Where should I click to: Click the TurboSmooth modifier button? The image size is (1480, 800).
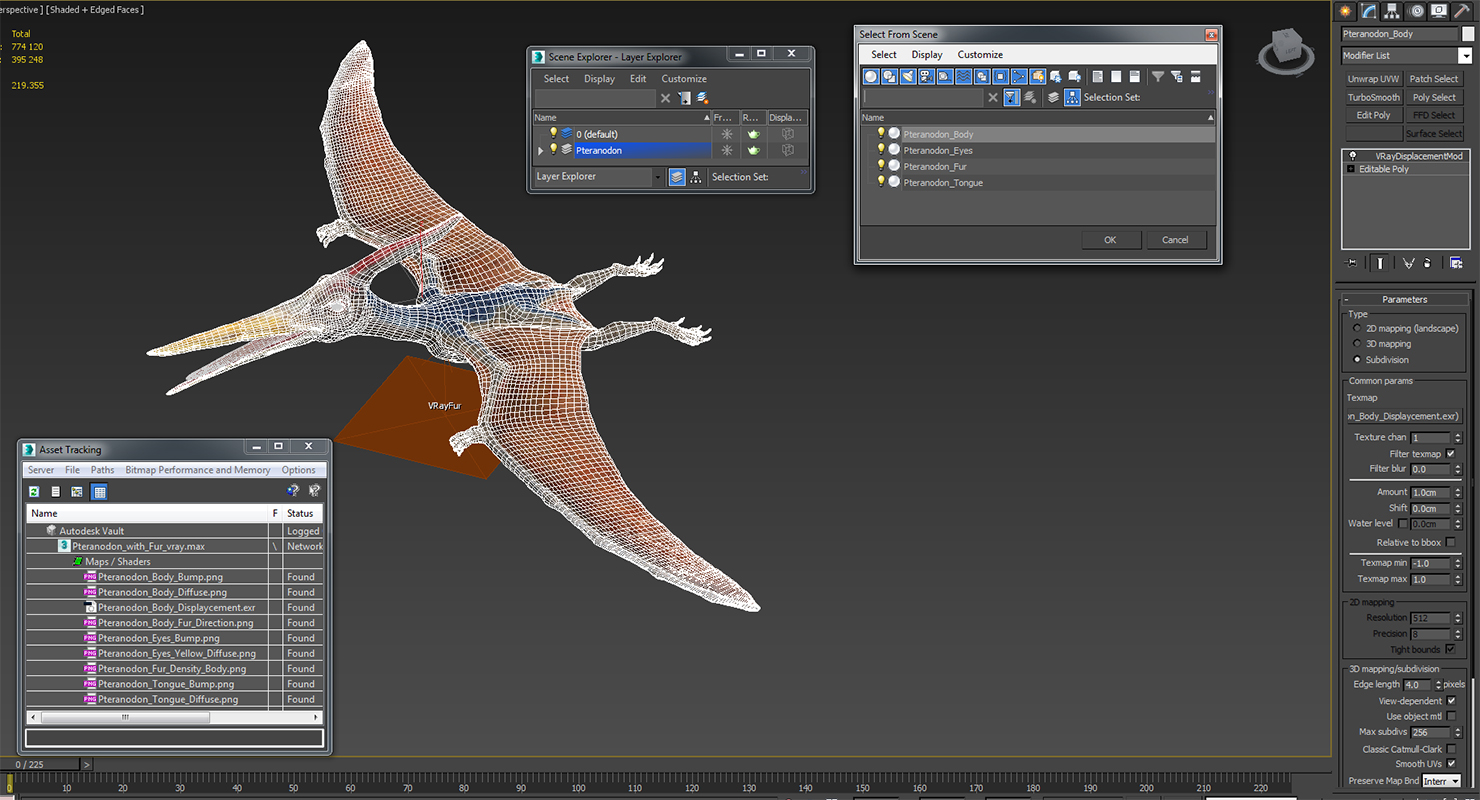1373,97
